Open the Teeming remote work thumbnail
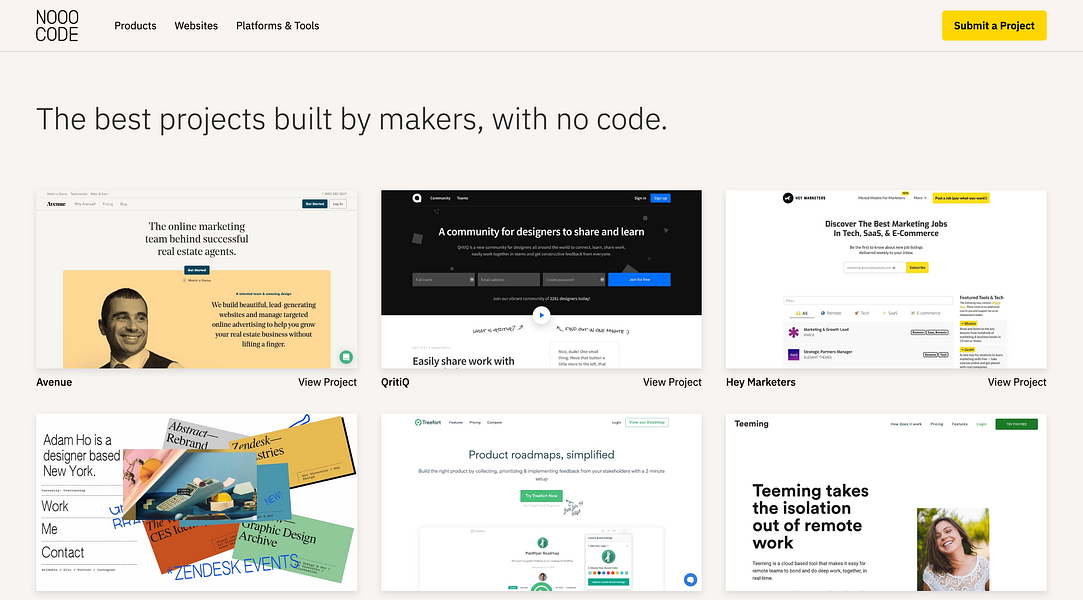1083x600 pixels. [886, 503]
